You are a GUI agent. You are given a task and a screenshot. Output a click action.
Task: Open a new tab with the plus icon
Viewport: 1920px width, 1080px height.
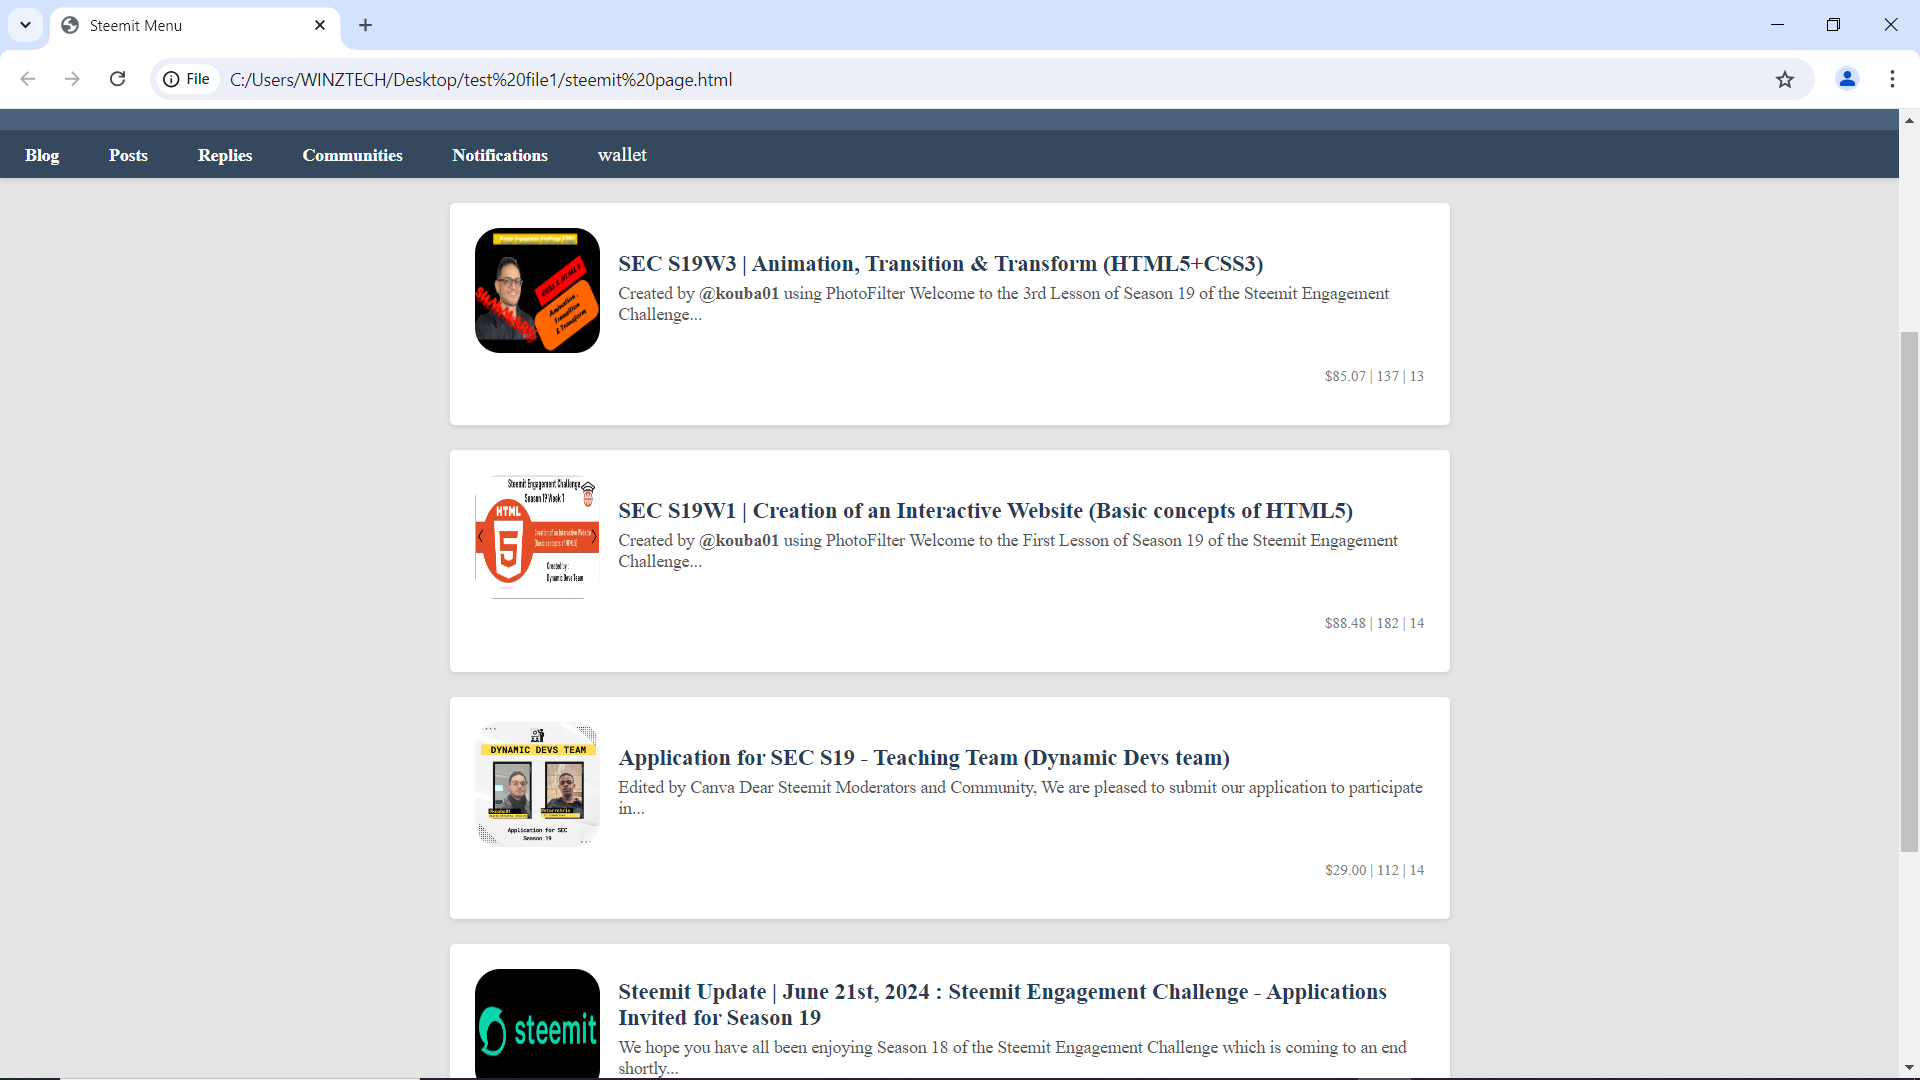pyautogui.click(x=366, y=25)
